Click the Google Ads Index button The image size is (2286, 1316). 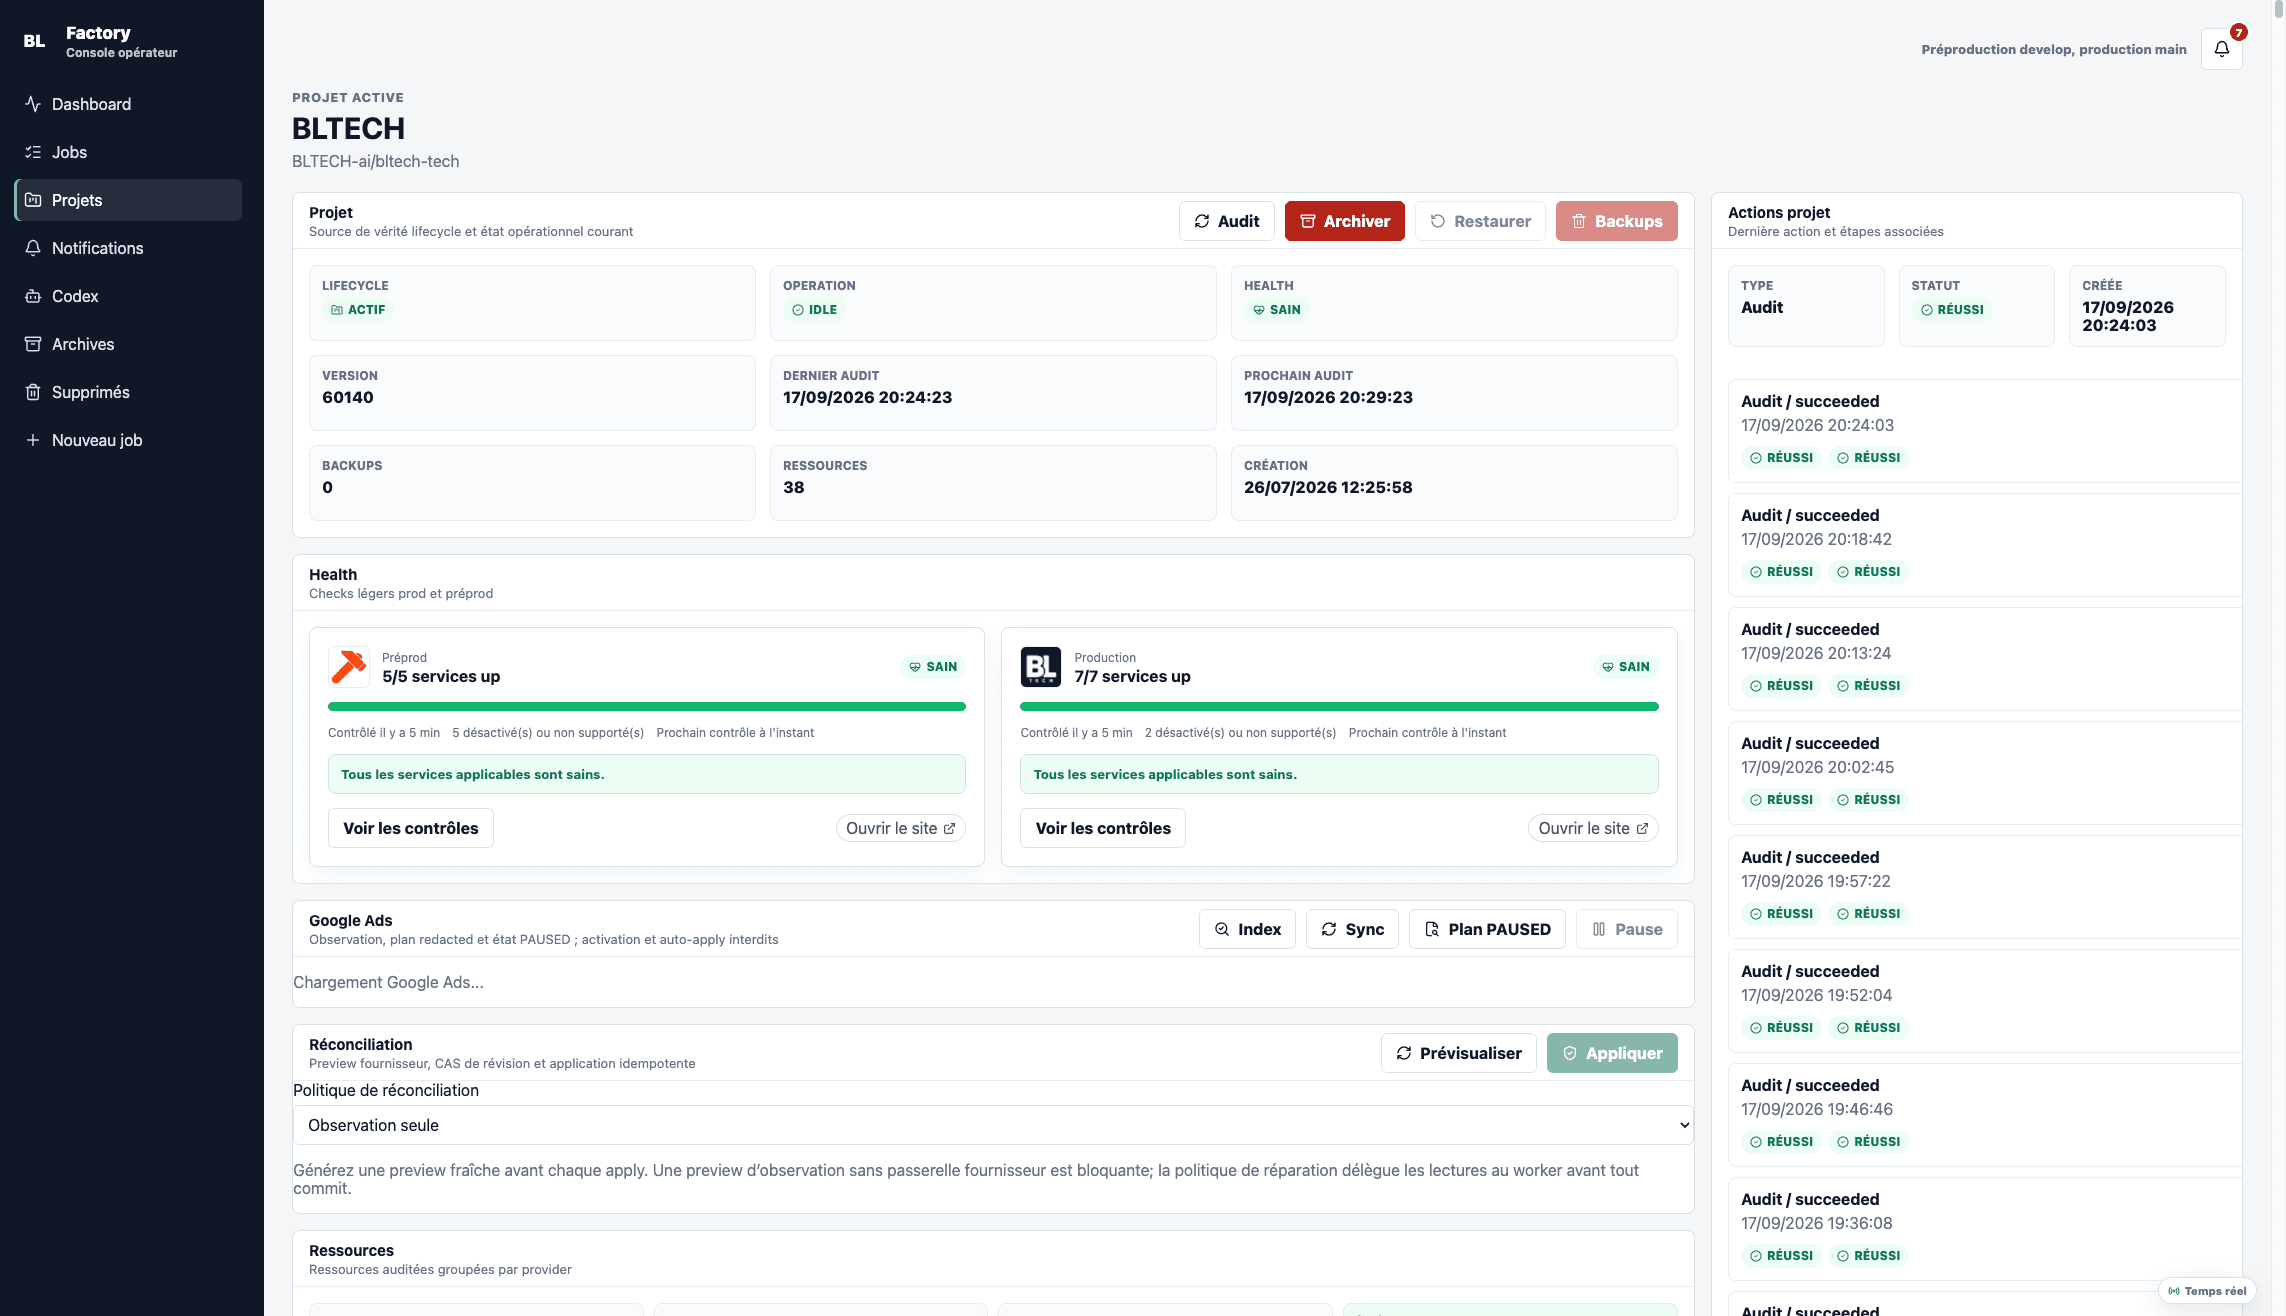(x=1247, y=929)
